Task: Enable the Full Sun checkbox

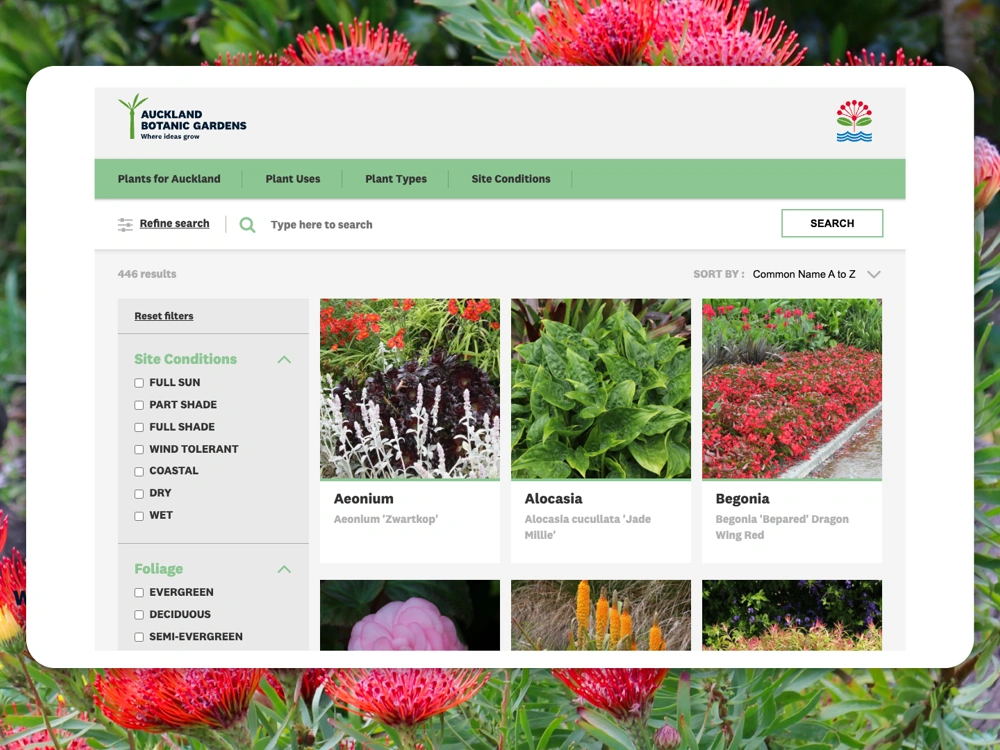Action: click(x=139, y=383)
